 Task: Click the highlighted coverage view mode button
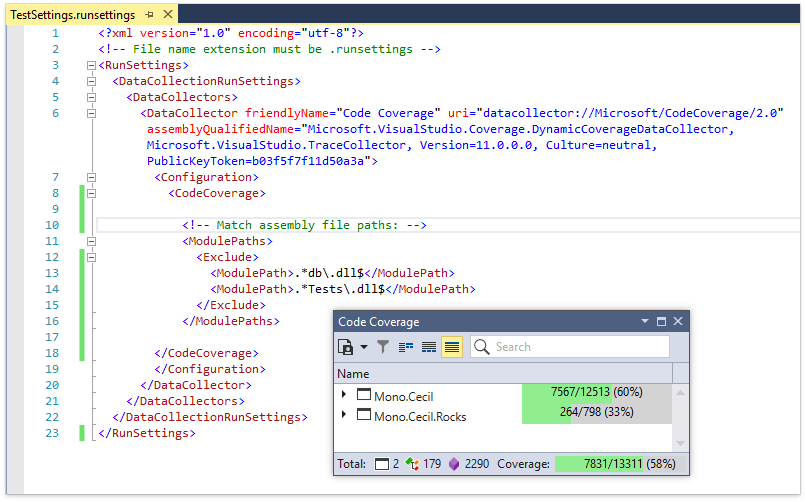pyautogui.click(x=452, y=347)
